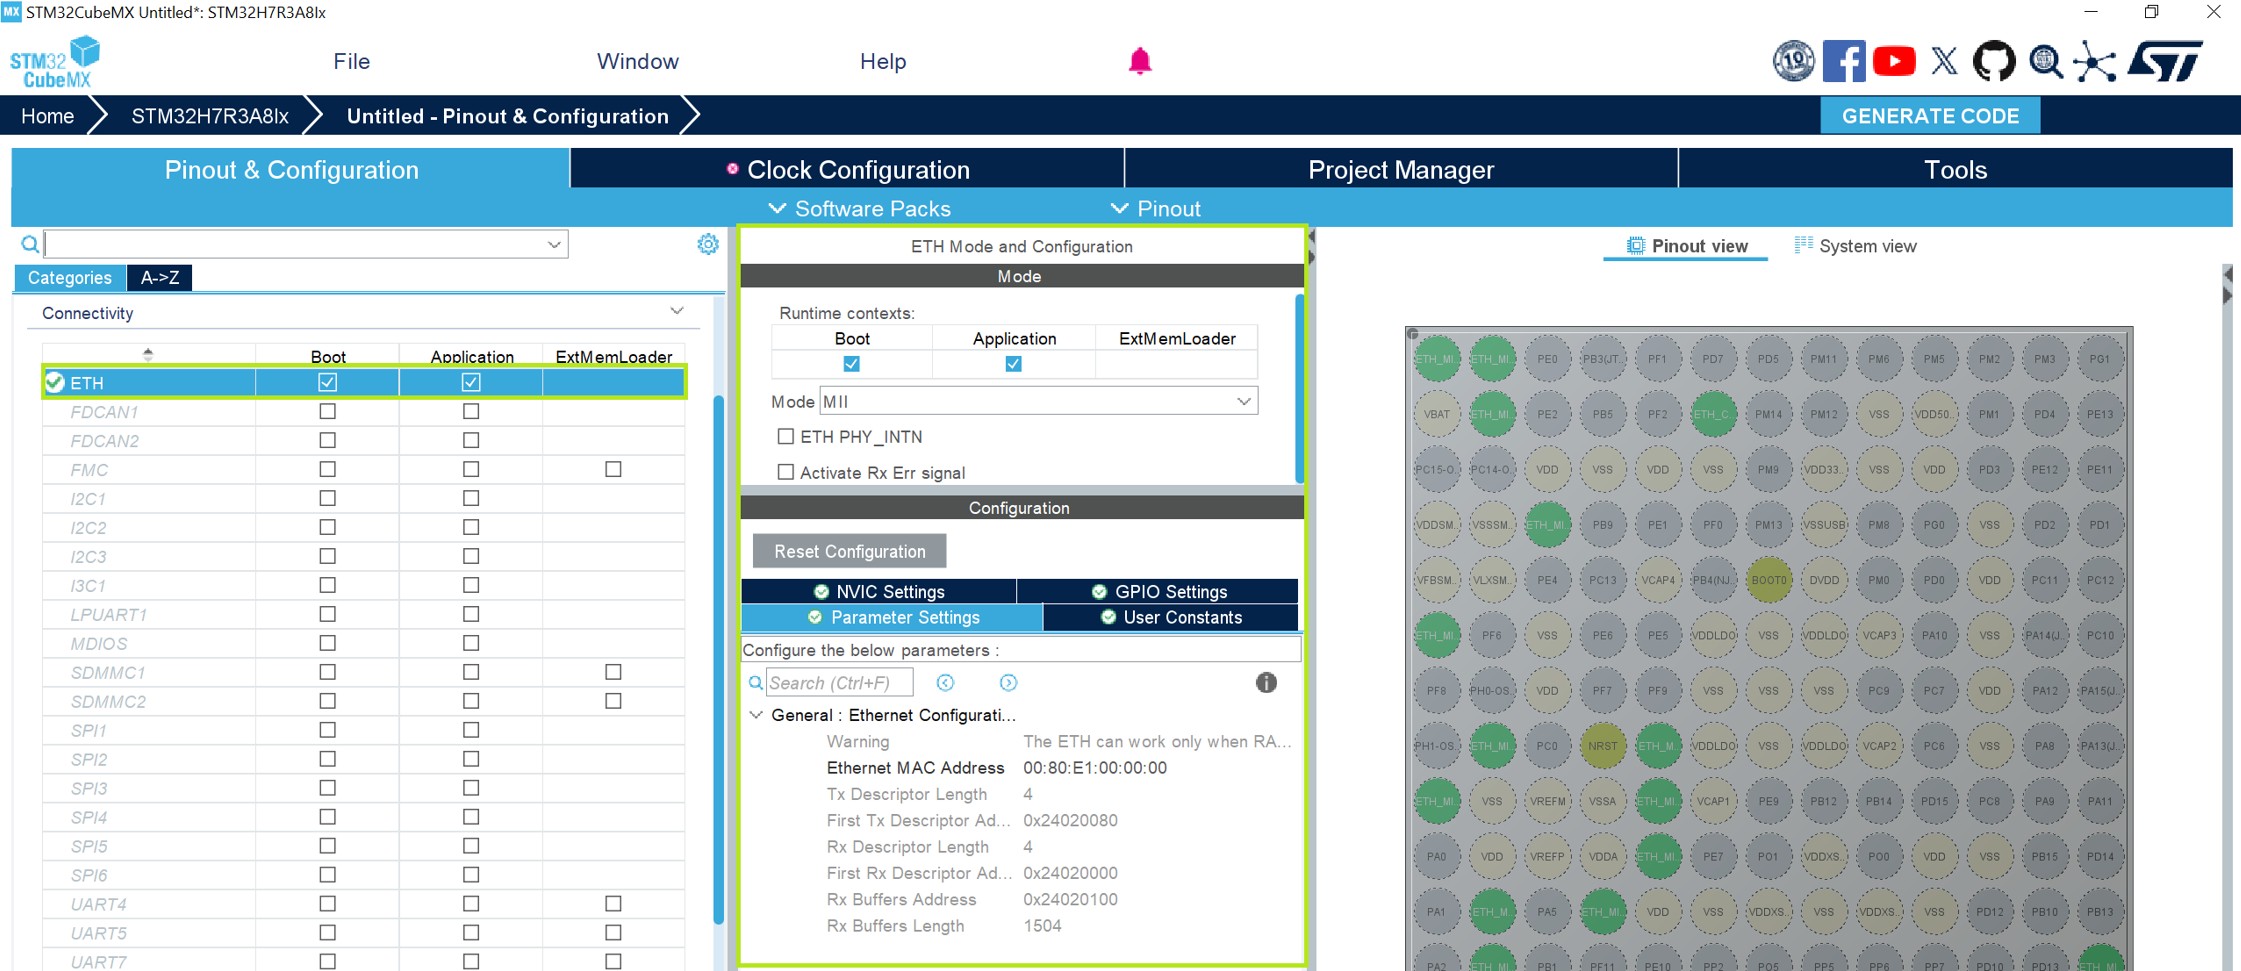This screenshot has height=971, width=2241.
Task: Open the Window menu
Action: click(x=637, y=61)
